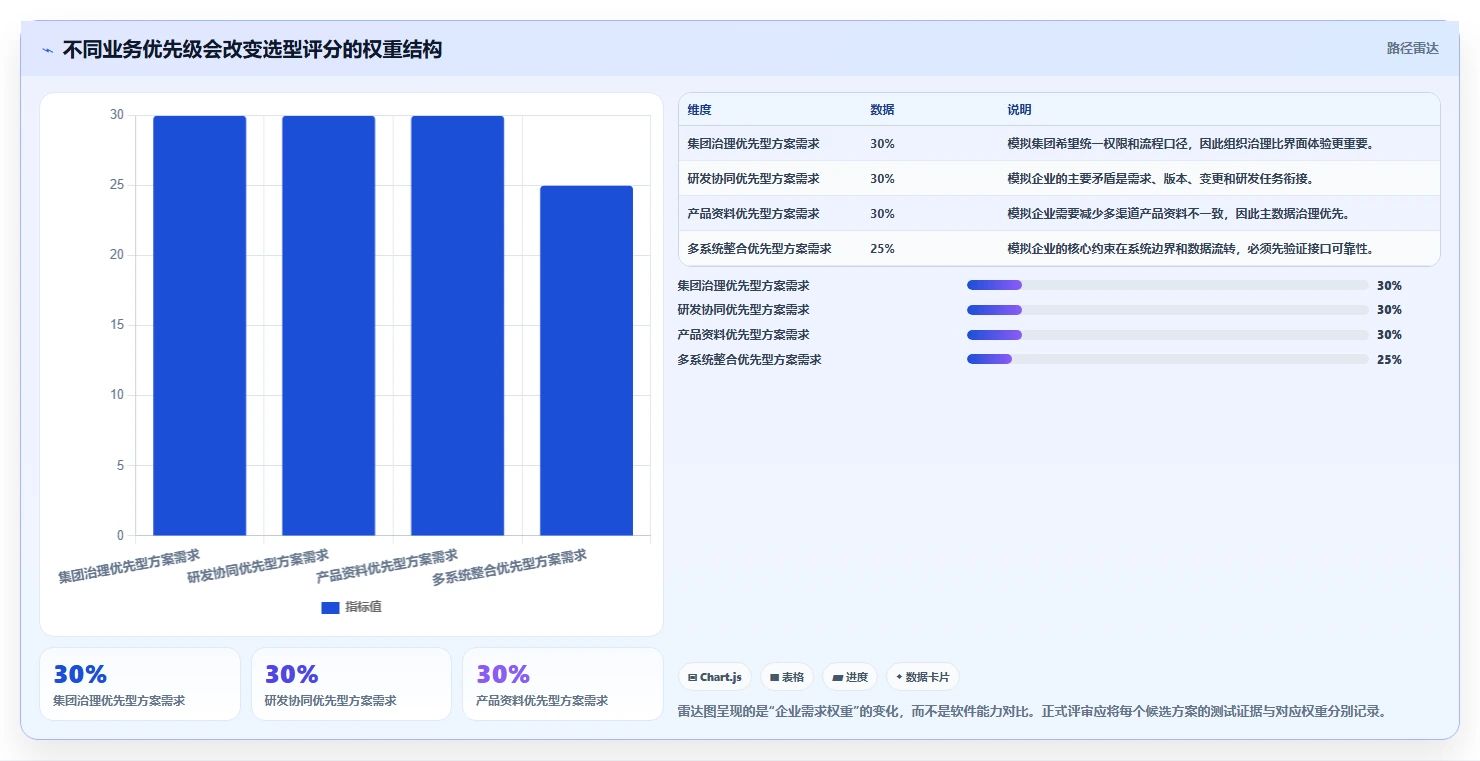
Task: Click x-axis label 多系统整合优先型方案需求
Action: coord(509,567)
